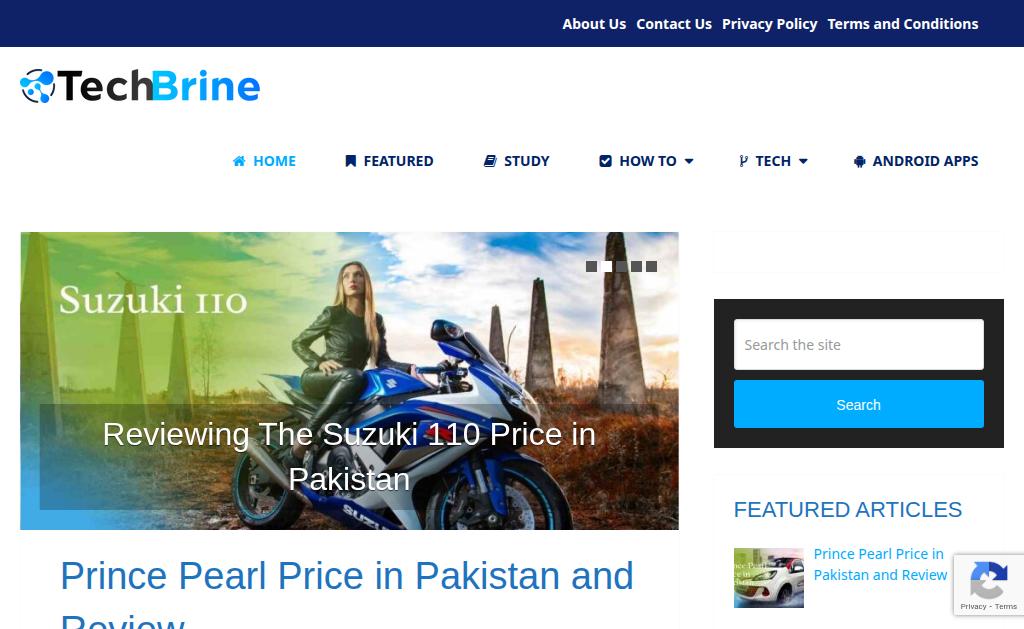
Task: Click the branch icon beside TECH
Action: (x=743, y=161)
